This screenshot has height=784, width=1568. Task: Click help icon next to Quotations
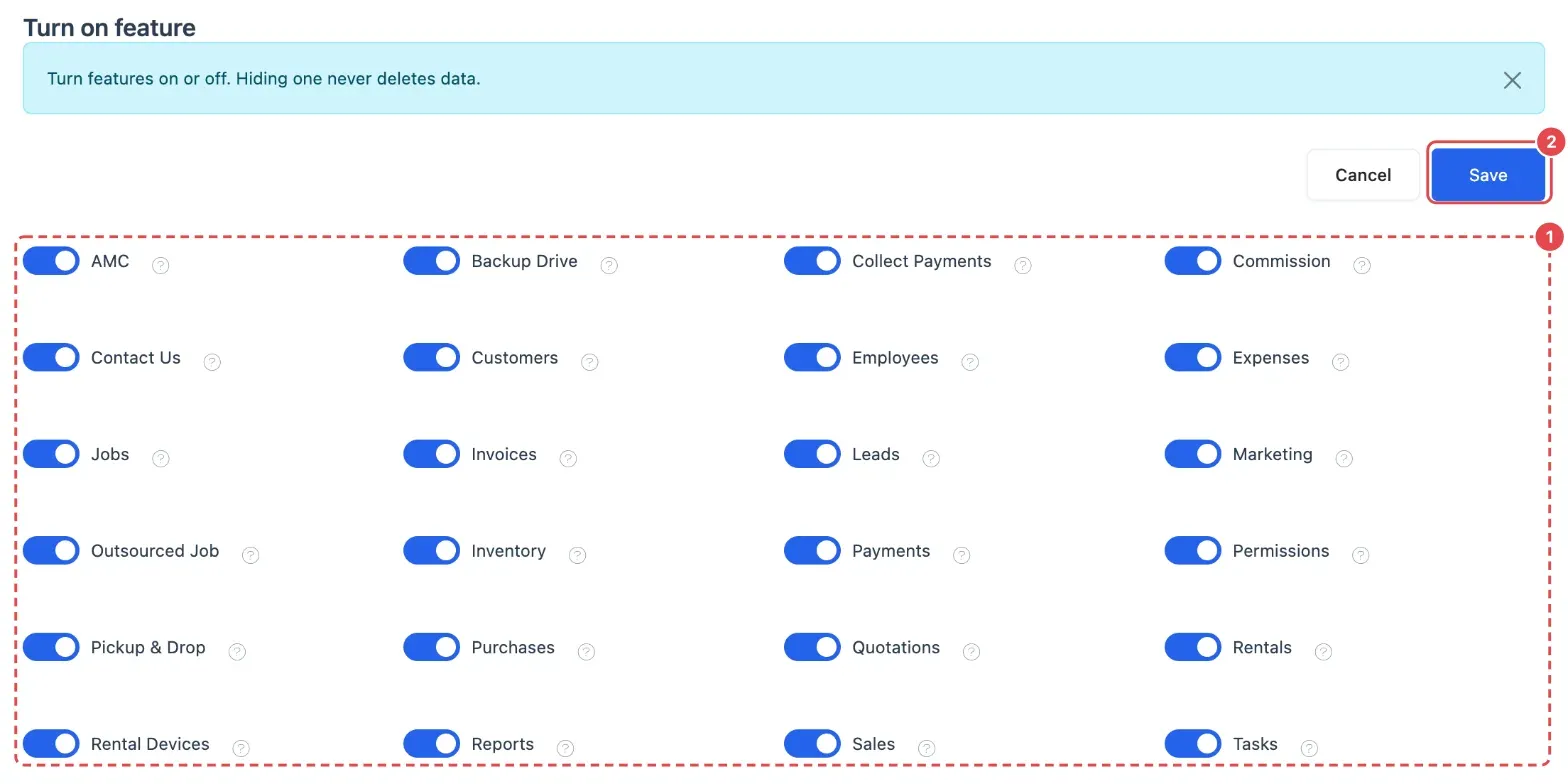pyautogui.click(x=971, y=652)
